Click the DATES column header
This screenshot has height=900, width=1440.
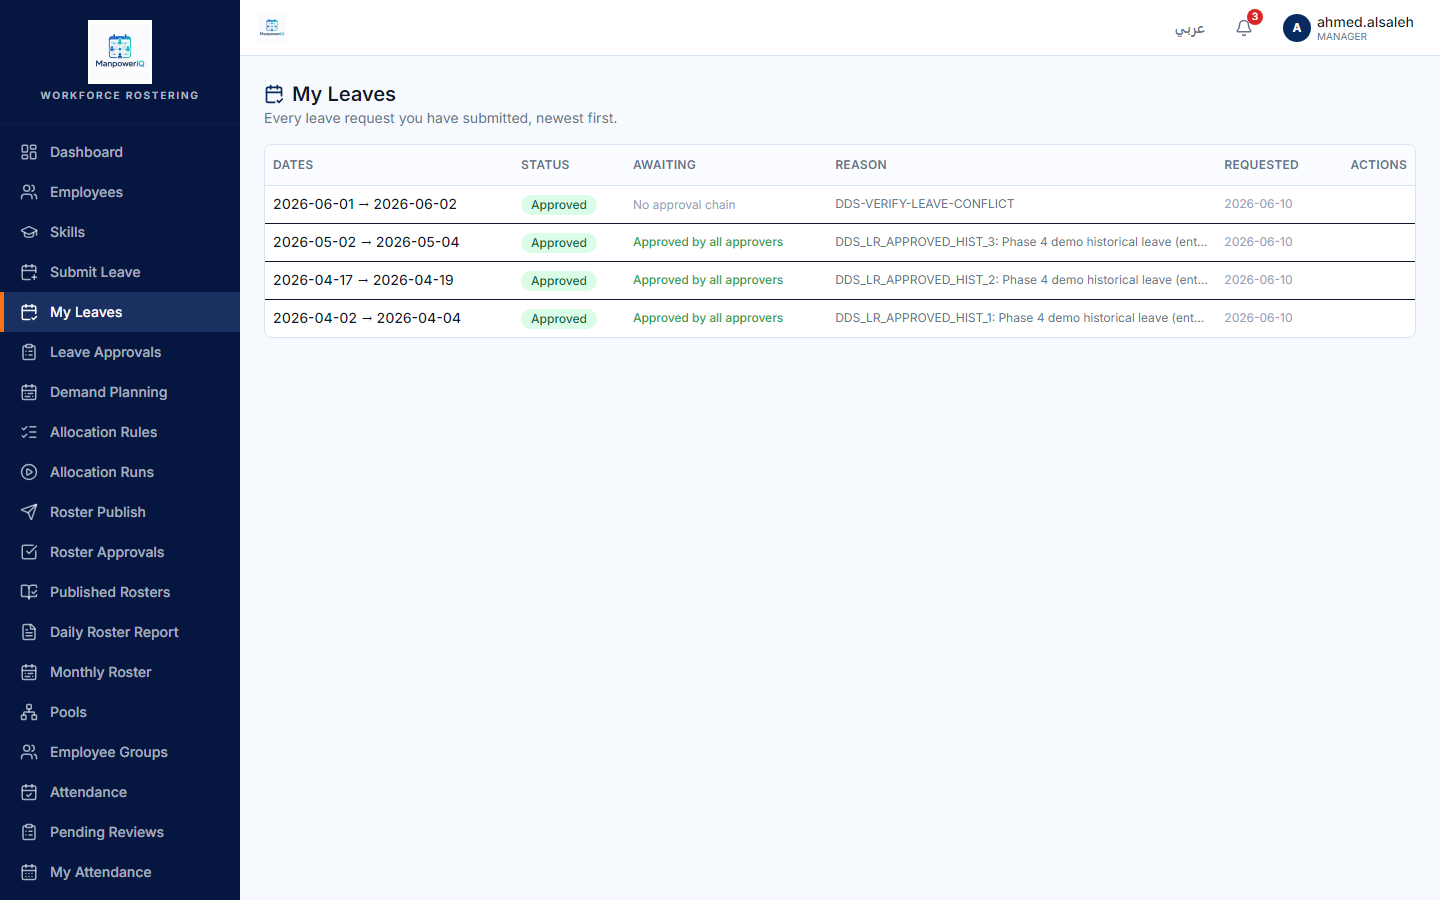293,165
